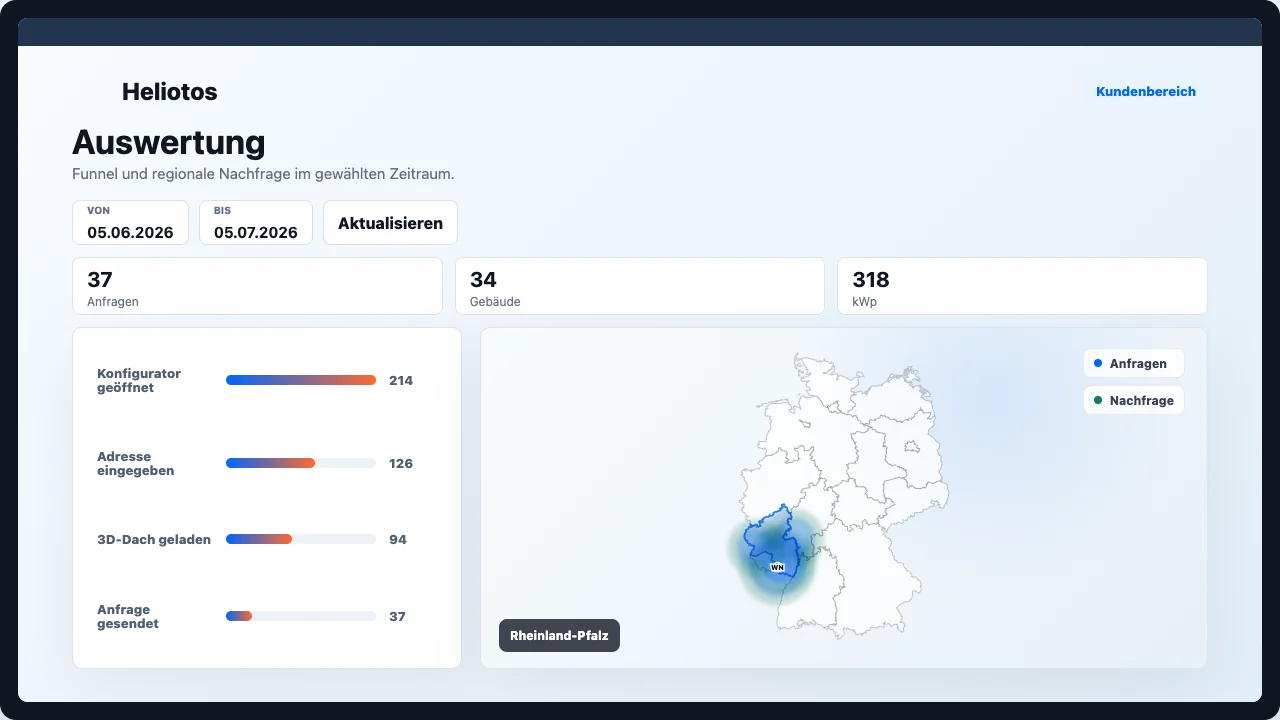1280x720 pixels.
Task: Click the Heliotos brand name
Action: (169, 92)
